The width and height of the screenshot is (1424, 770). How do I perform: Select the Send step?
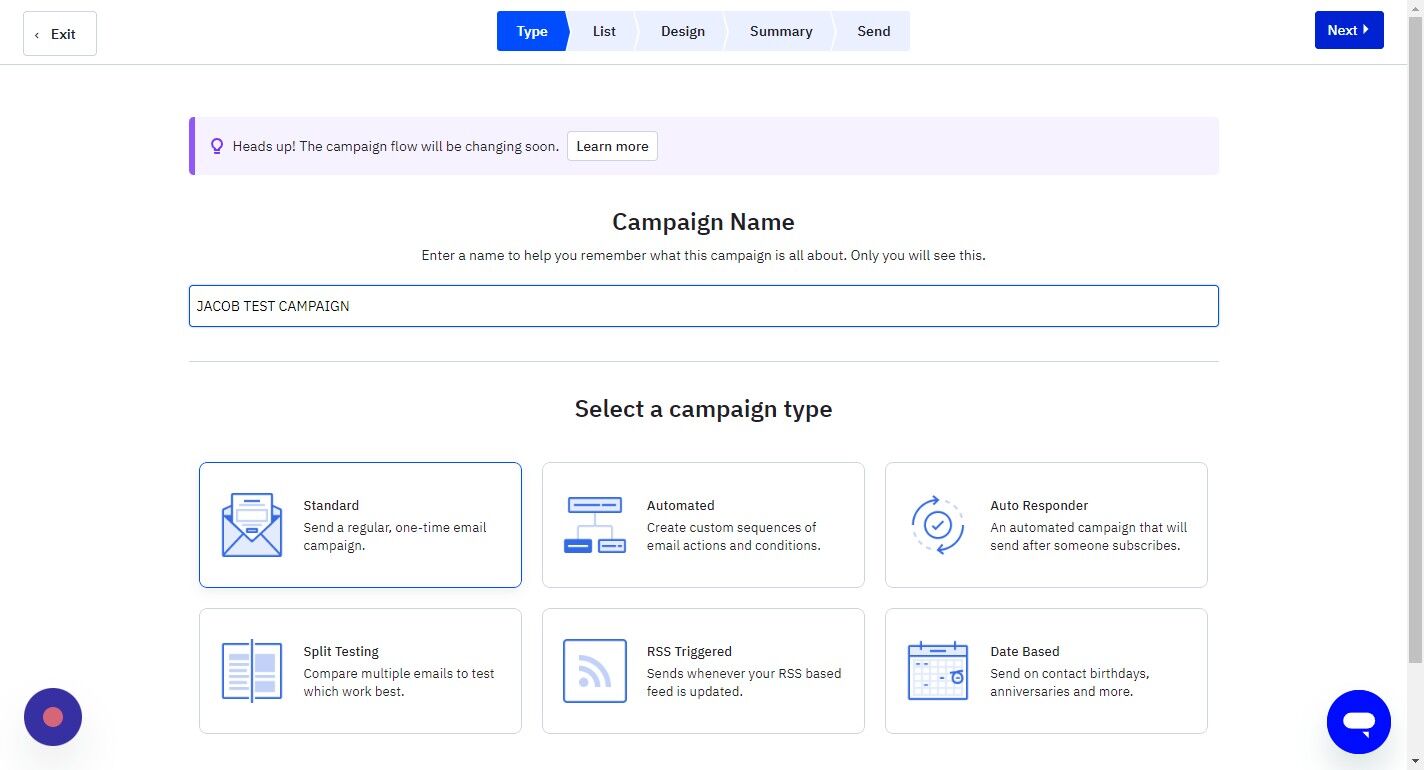873,31
